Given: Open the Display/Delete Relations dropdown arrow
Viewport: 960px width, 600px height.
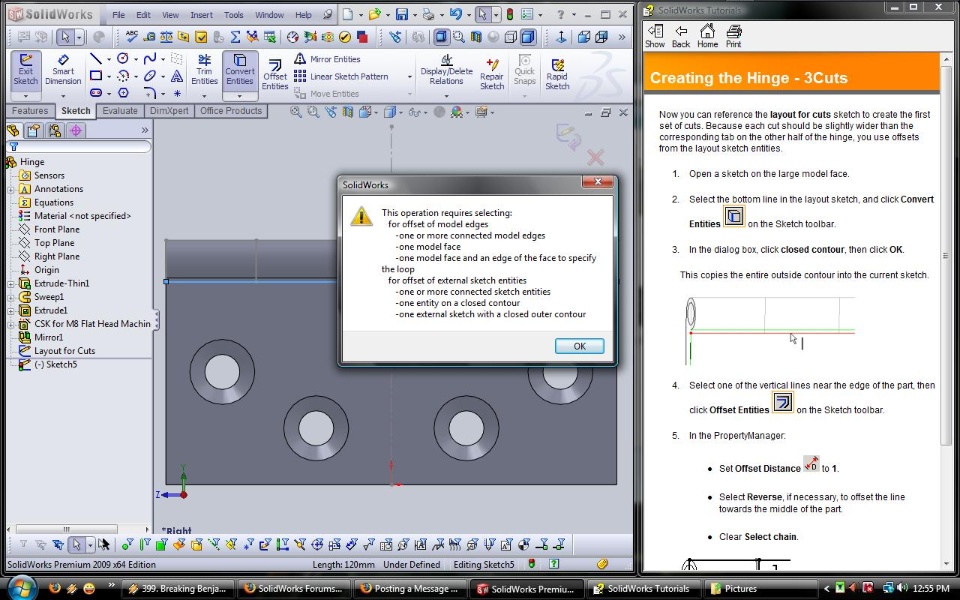Looking at the screenshot, I should [x=446, y=96].
